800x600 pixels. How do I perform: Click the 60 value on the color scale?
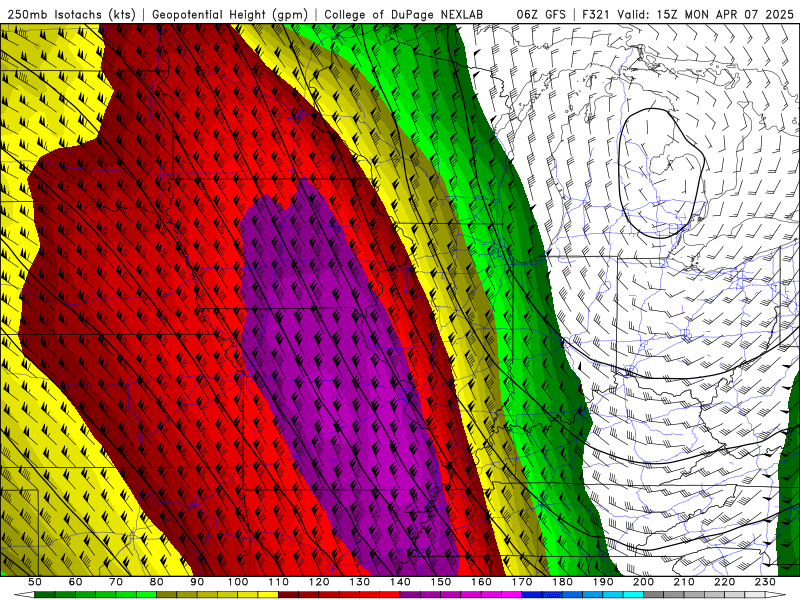point(75,582)
